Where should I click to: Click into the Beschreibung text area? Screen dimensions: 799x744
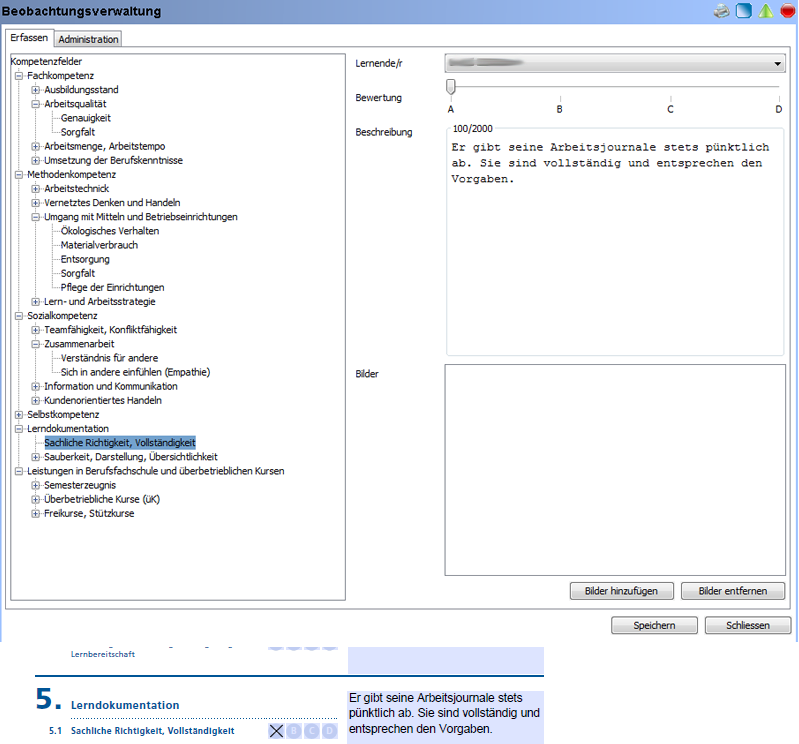pyautogui.click(x=615, y=242)
